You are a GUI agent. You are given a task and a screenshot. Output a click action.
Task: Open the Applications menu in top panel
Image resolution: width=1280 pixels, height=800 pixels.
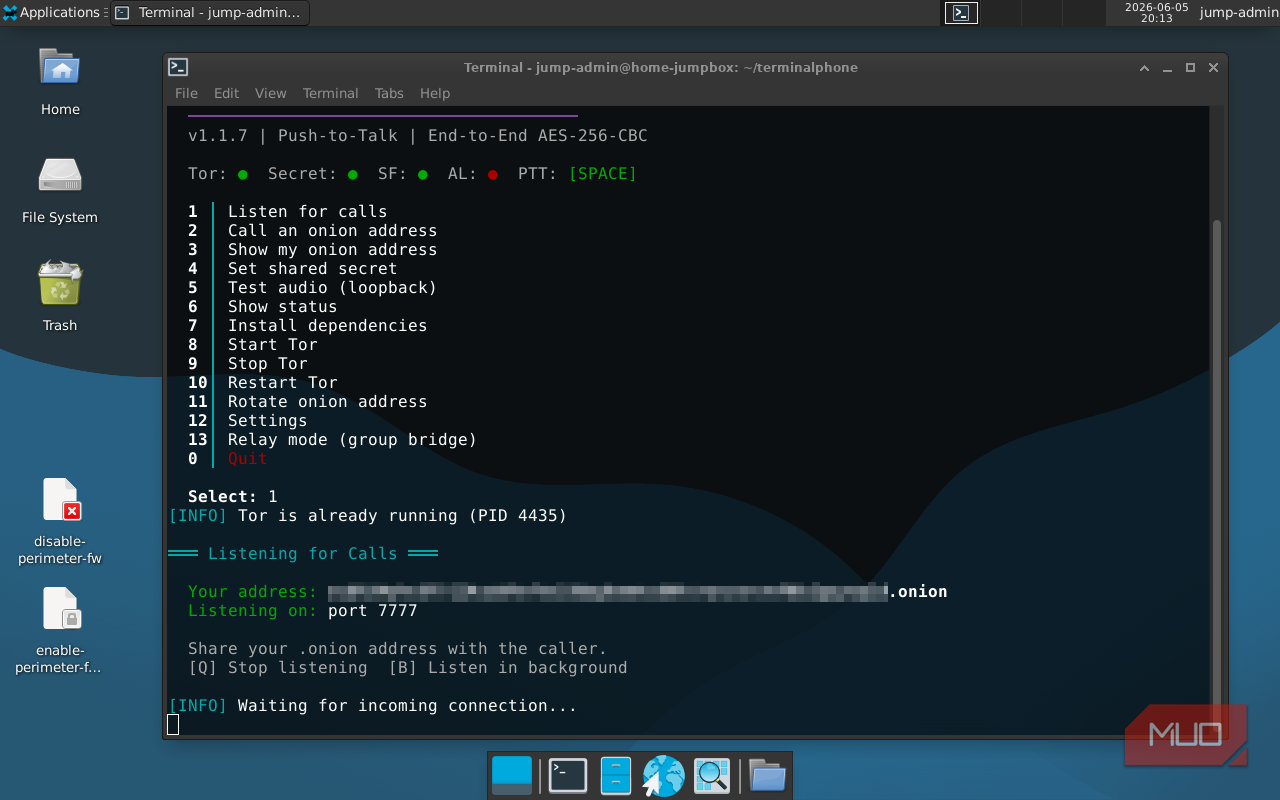click(x=55, y=13)
